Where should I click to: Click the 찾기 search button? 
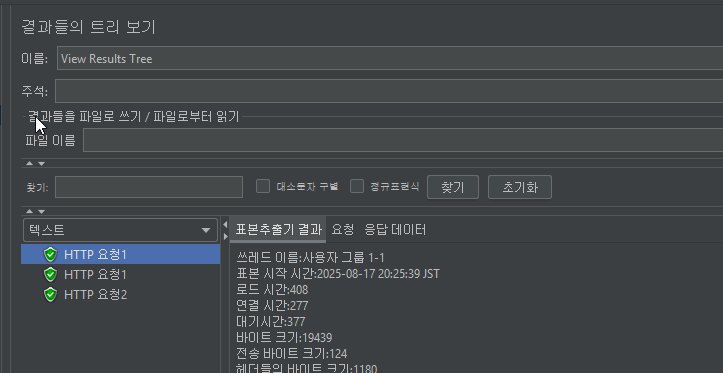453,187
